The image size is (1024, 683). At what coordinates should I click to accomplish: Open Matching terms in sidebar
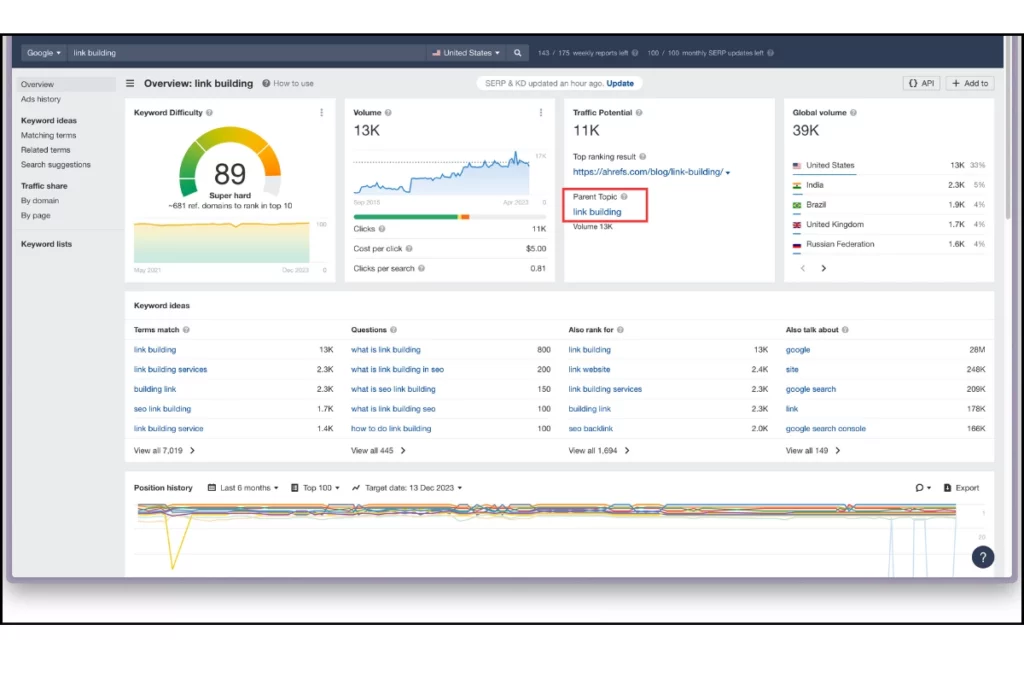click(48, 135)
